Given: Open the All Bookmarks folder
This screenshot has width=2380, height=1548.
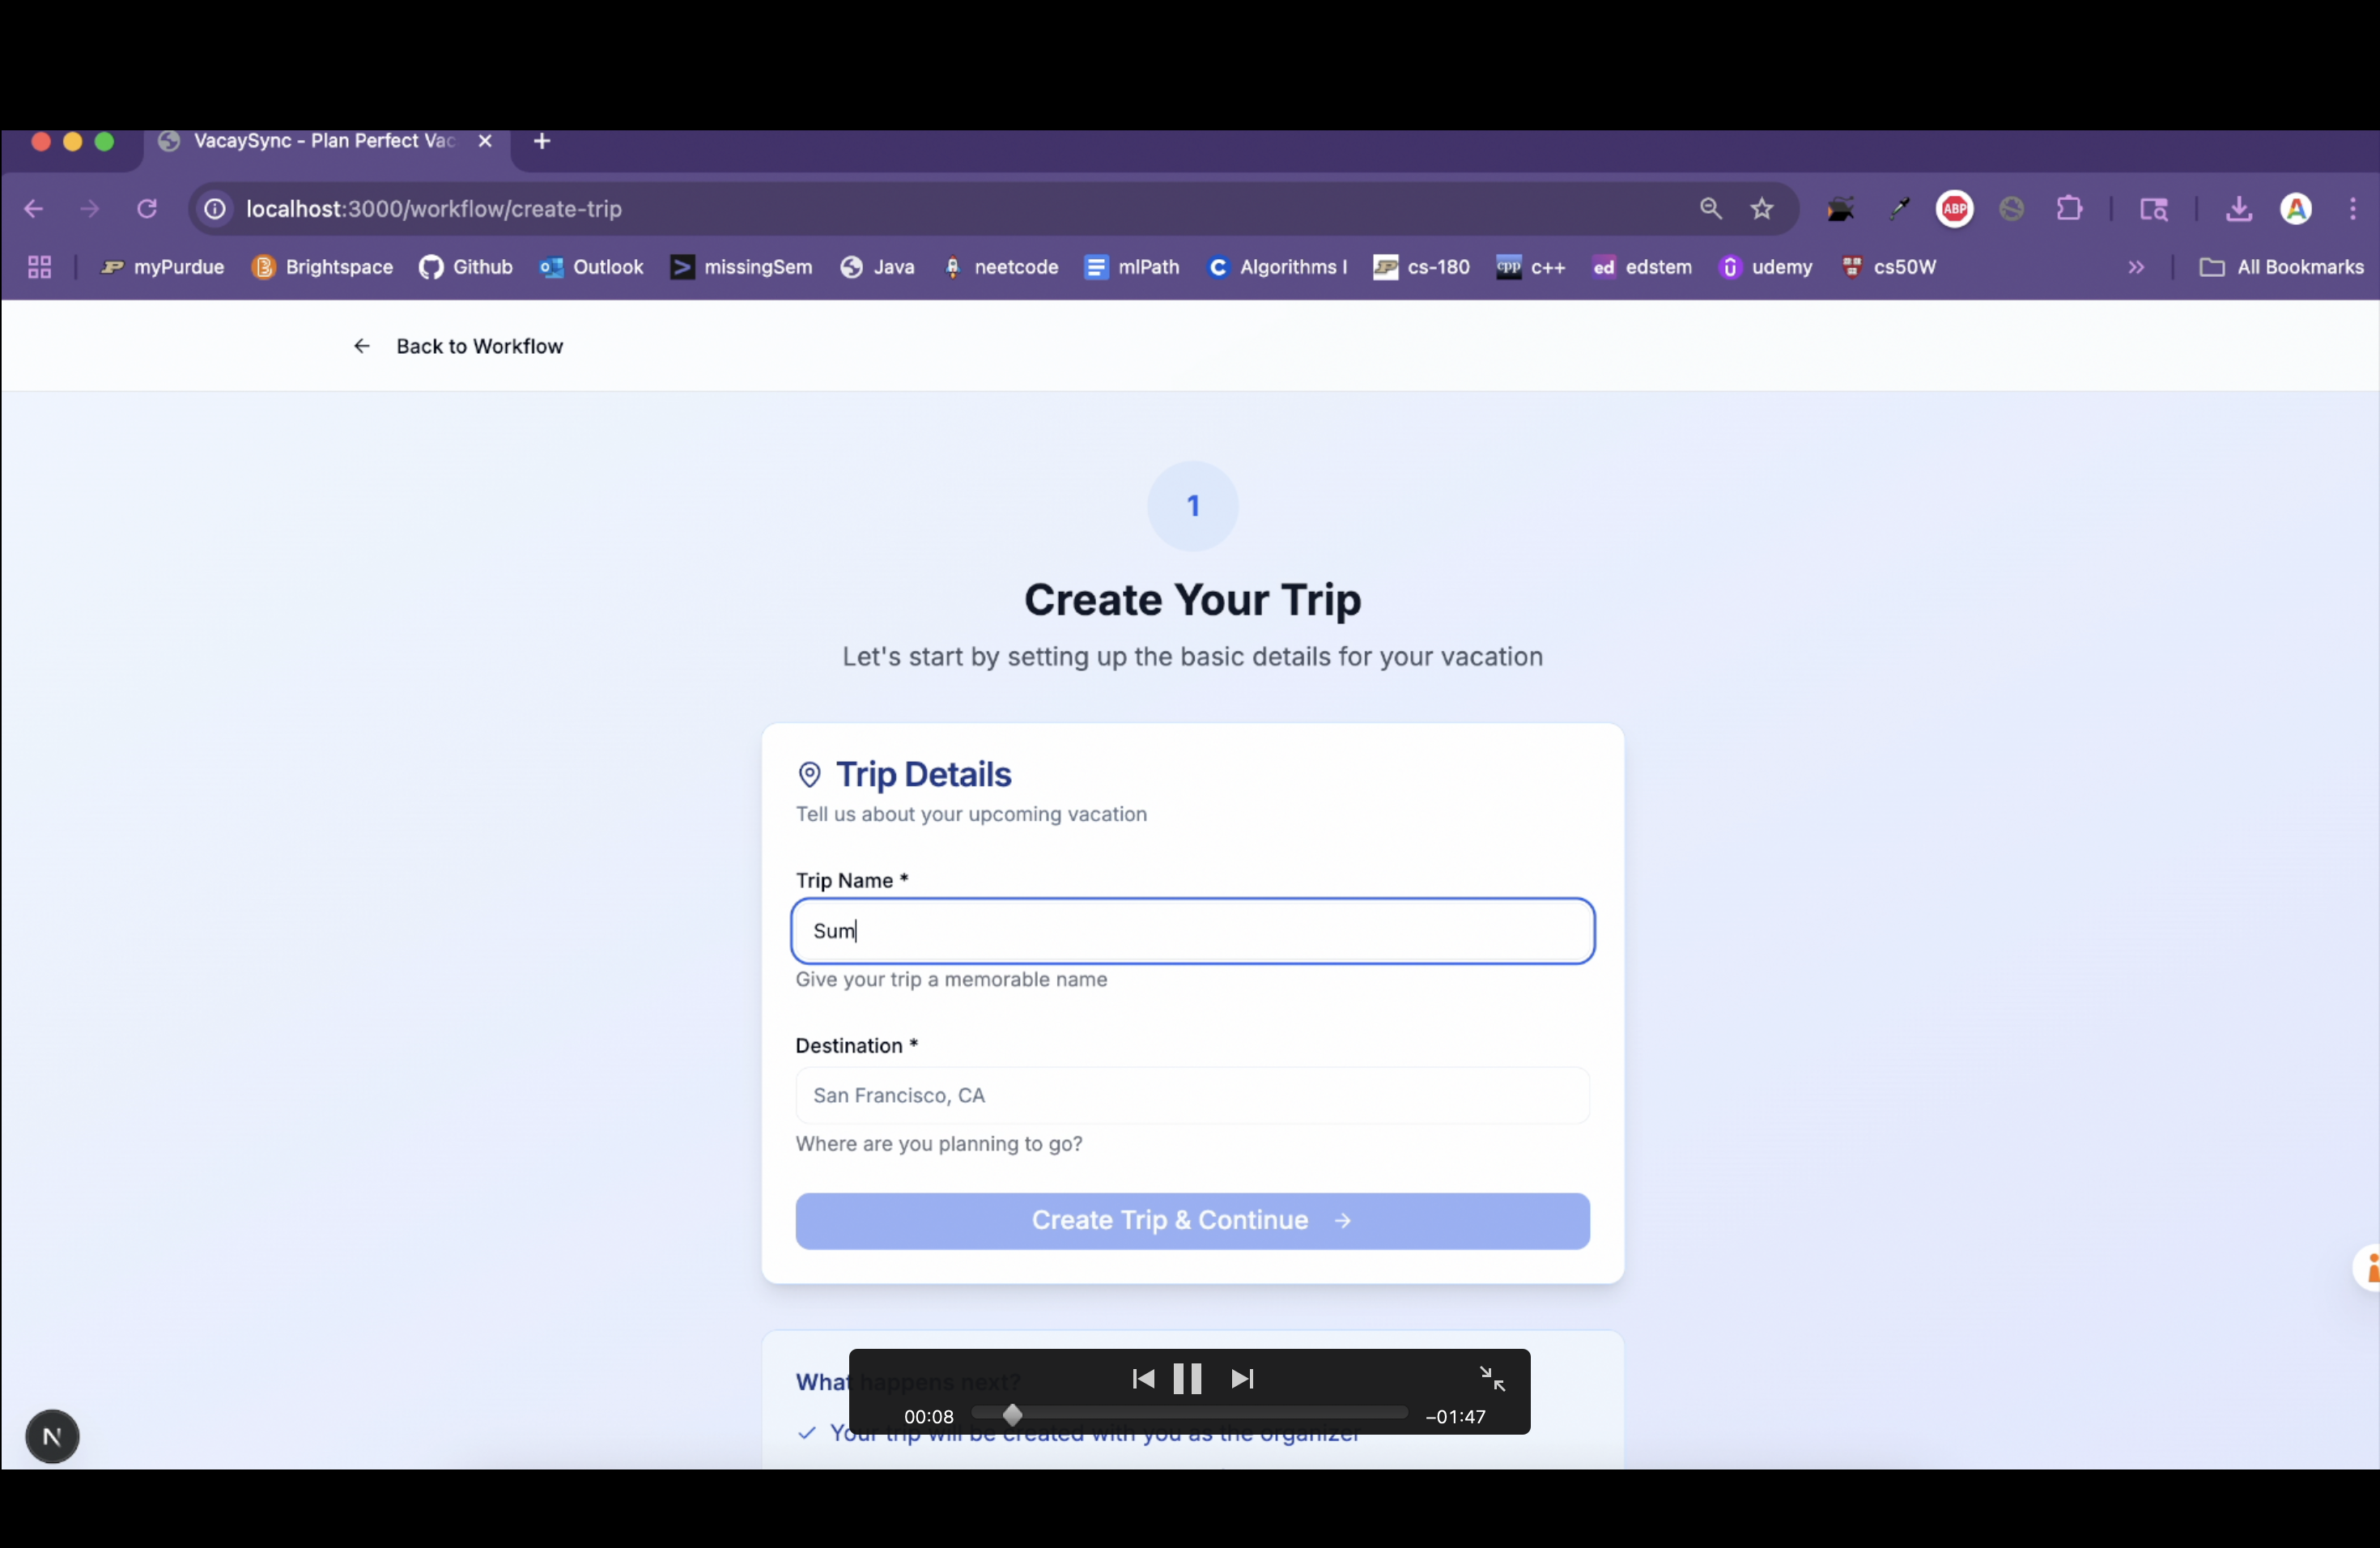Looking at the screenshot, I should click(2281, 267).
